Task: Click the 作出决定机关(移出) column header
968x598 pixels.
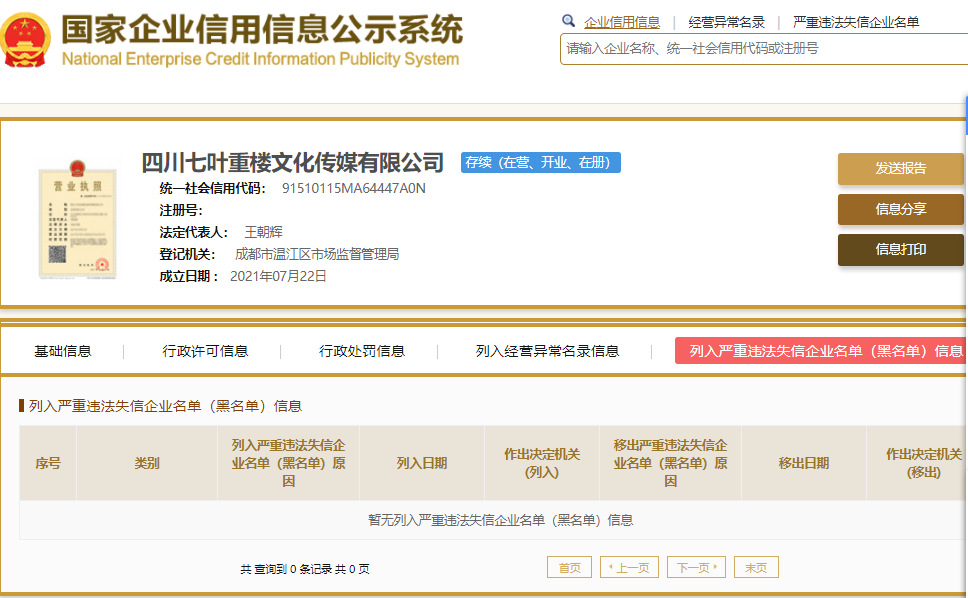Action: (917, 463)
